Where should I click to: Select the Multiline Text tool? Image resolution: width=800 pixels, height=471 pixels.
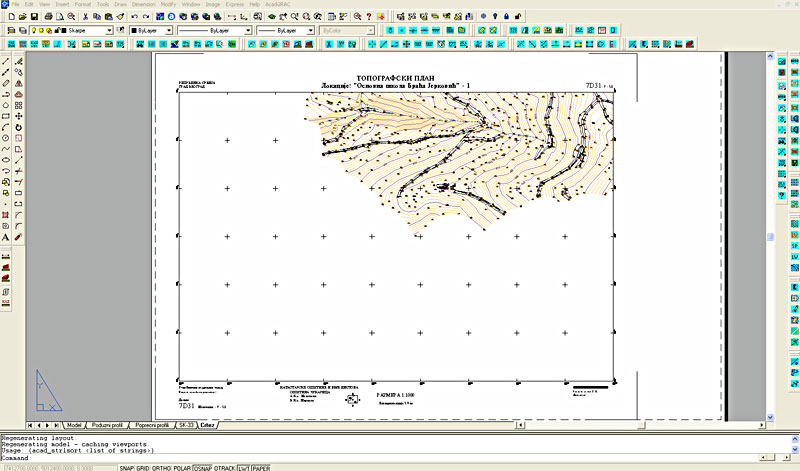[6, 237]
